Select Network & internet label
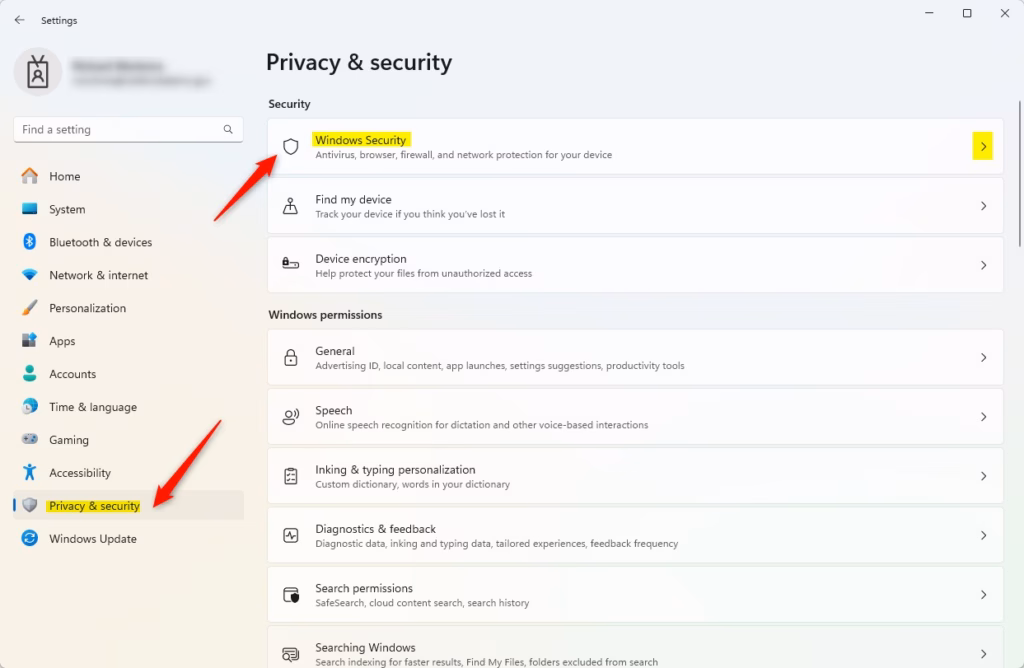 tap(99, 275)
